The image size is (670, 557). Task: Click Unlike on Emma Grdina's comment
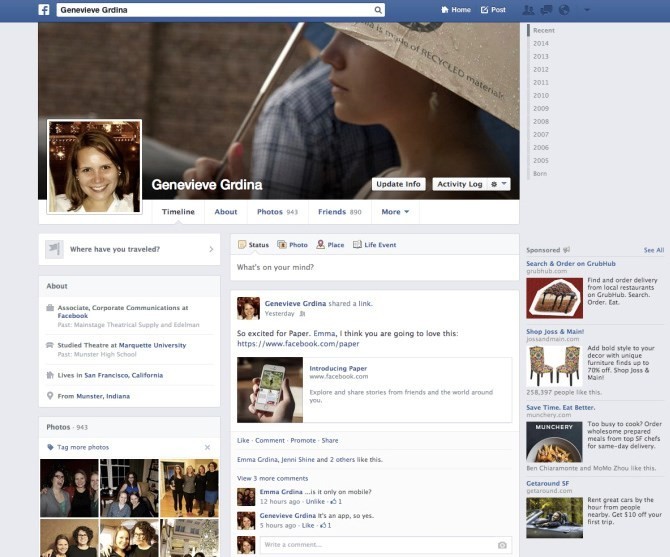coord(315,501)
